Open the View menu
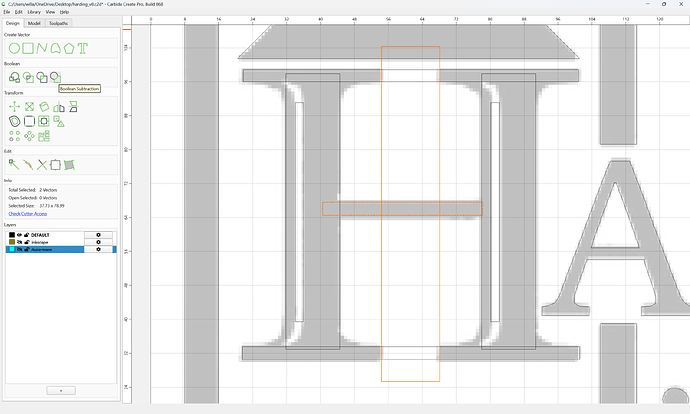The width and height of the screenshot is (690, 414). 51,12
